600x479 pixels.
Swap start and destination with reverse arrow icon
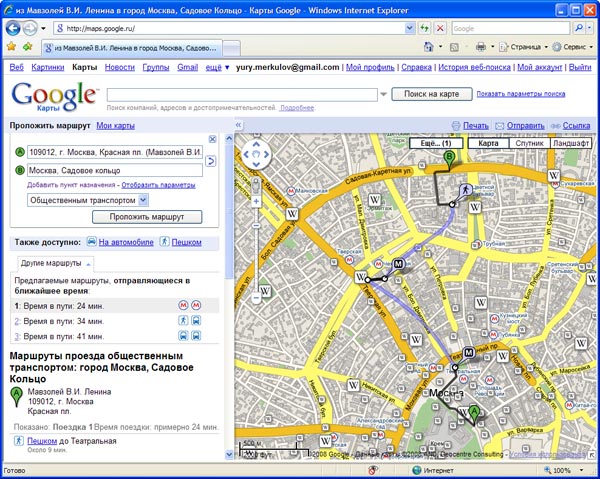click(210, 161)
